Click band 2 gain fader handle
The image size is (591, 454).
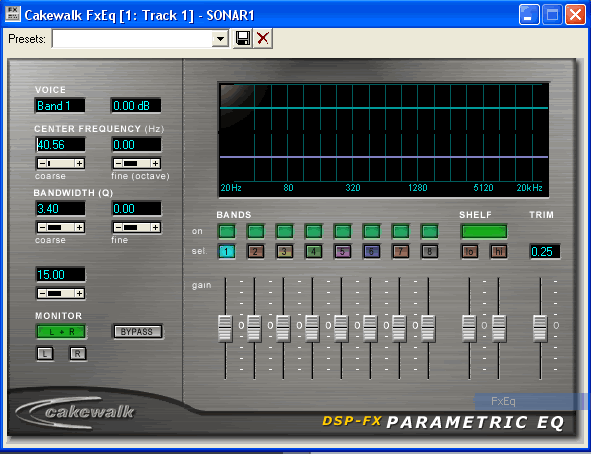tap(254, 329)
